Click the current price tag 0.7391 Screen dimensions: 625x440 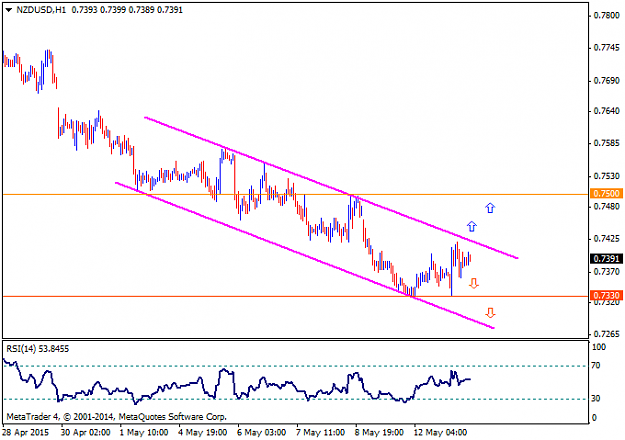point(607,259)
